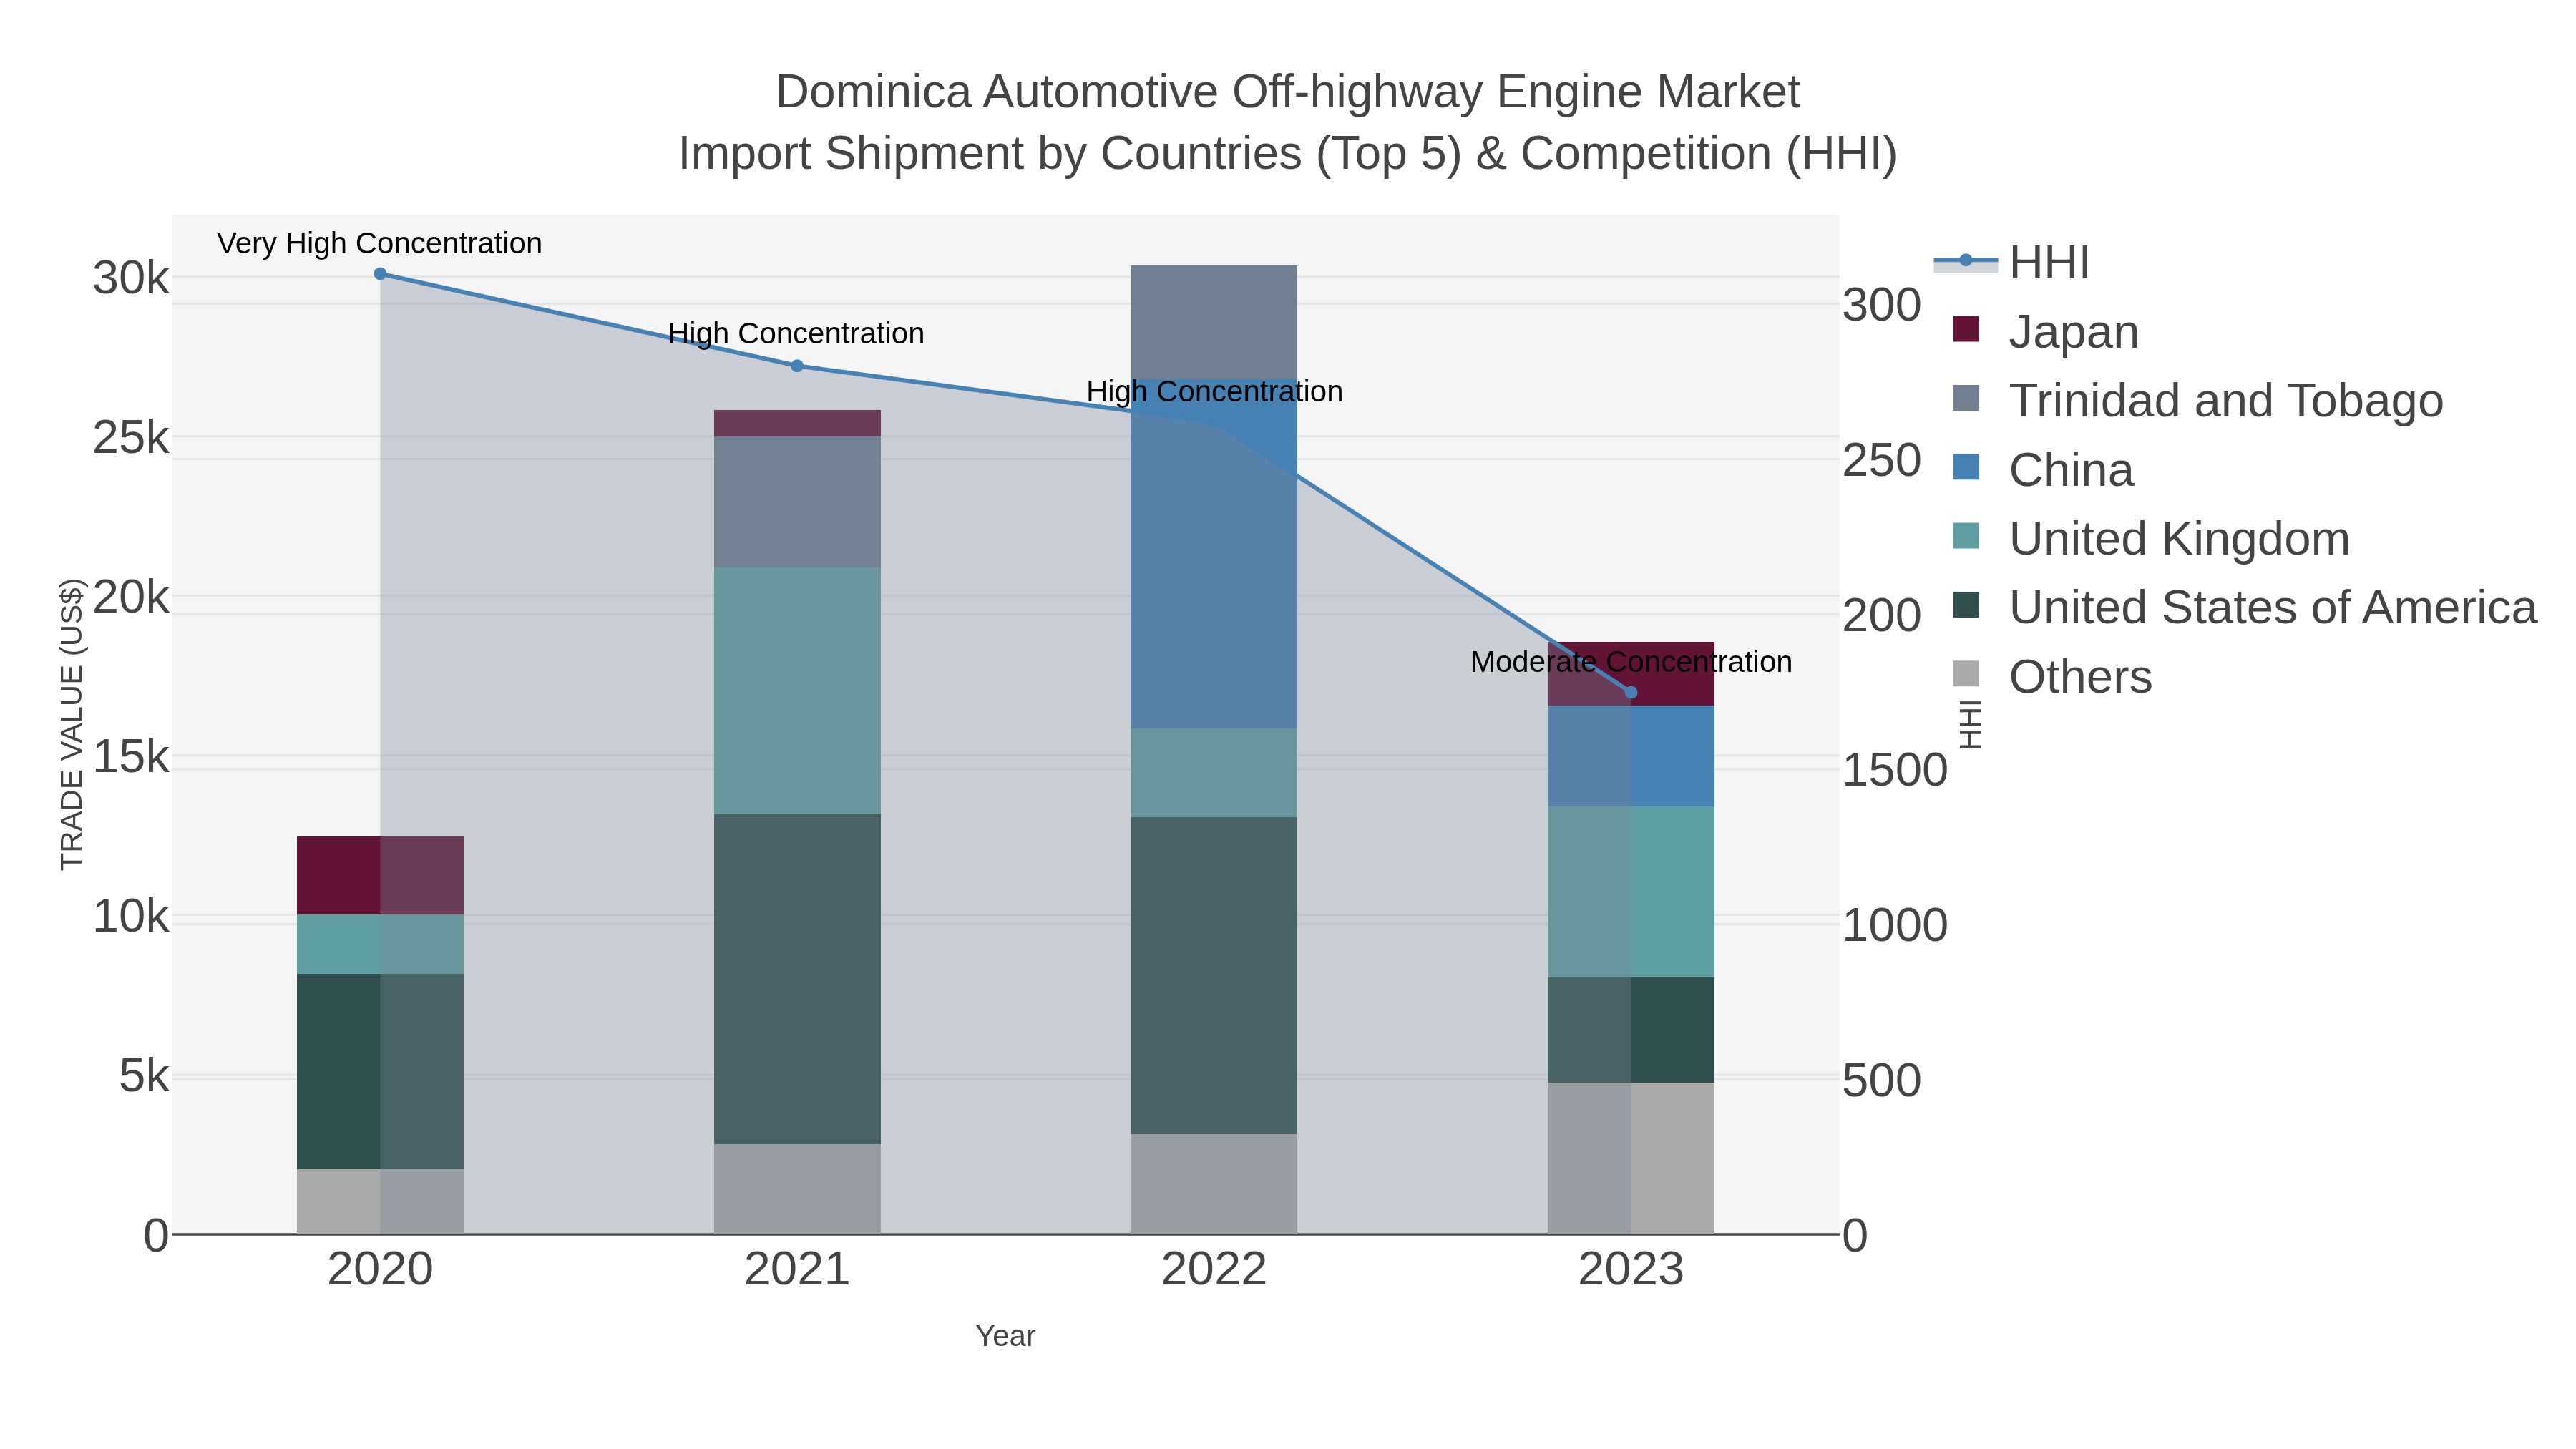Click the 2022 China bar segment

(x=1214, y=553)
